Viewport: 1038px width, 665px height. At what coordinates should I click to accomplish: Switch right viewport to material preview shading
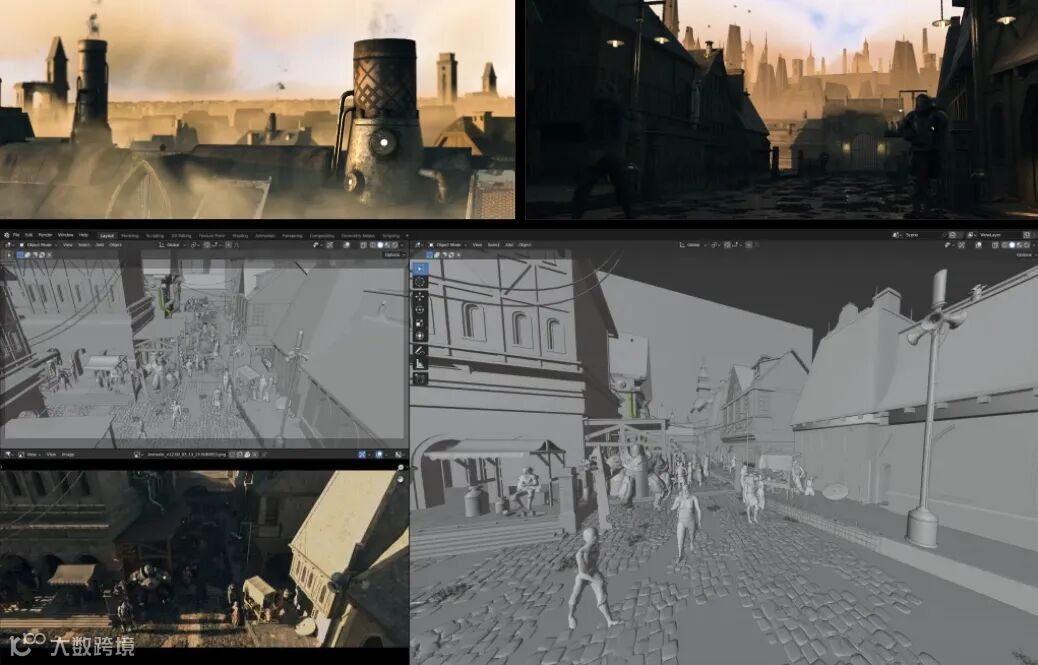(1019, 245)
